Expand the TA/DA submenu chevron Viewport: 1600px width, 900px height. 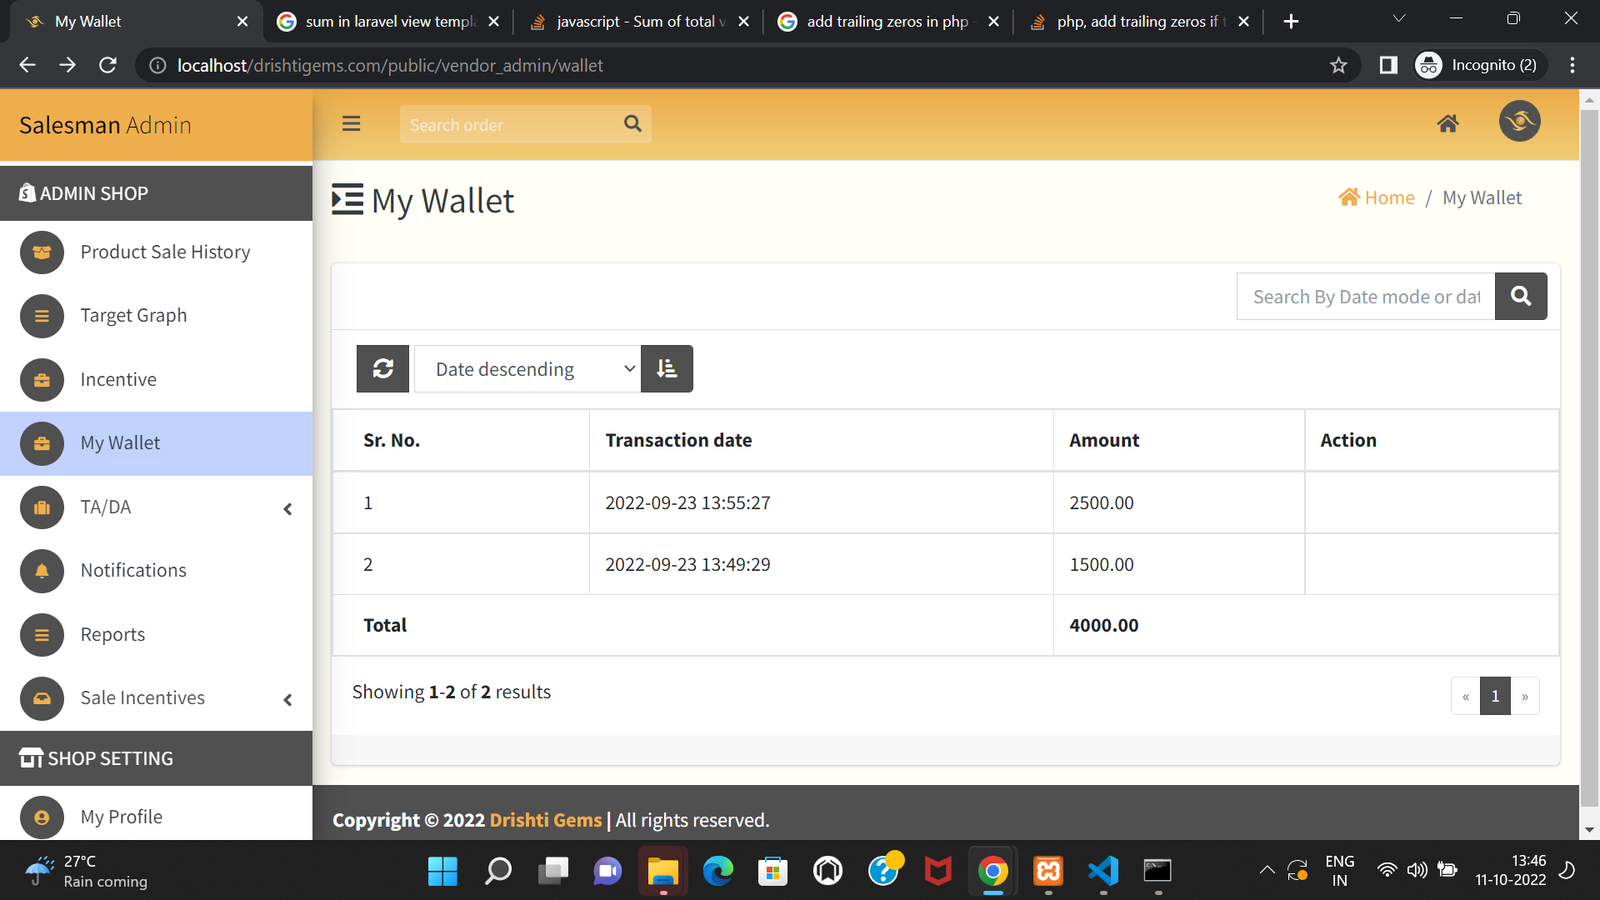click(288, 508)
